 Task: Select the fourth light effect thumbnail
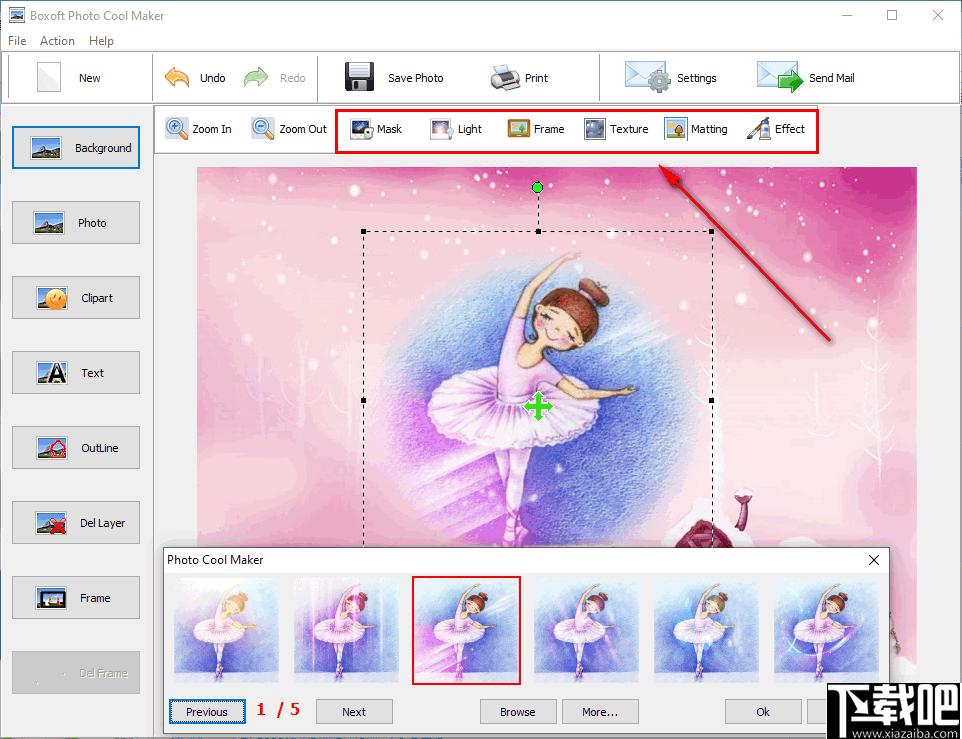[x=586, y=630]
